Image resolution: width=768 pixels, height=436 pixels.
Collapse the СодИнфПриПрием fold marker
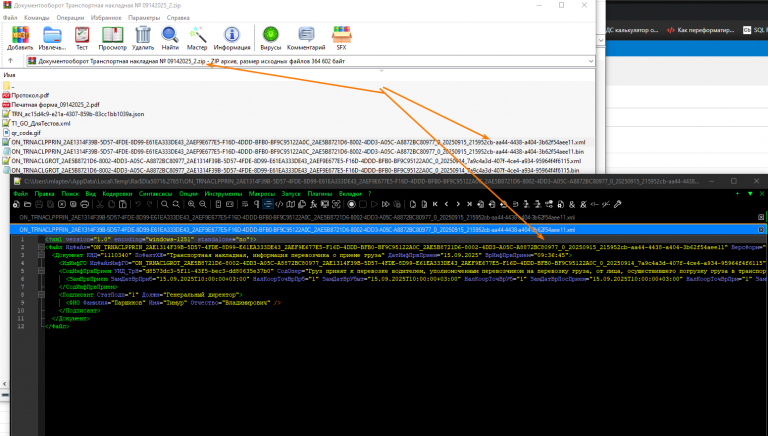click(41, 271)
